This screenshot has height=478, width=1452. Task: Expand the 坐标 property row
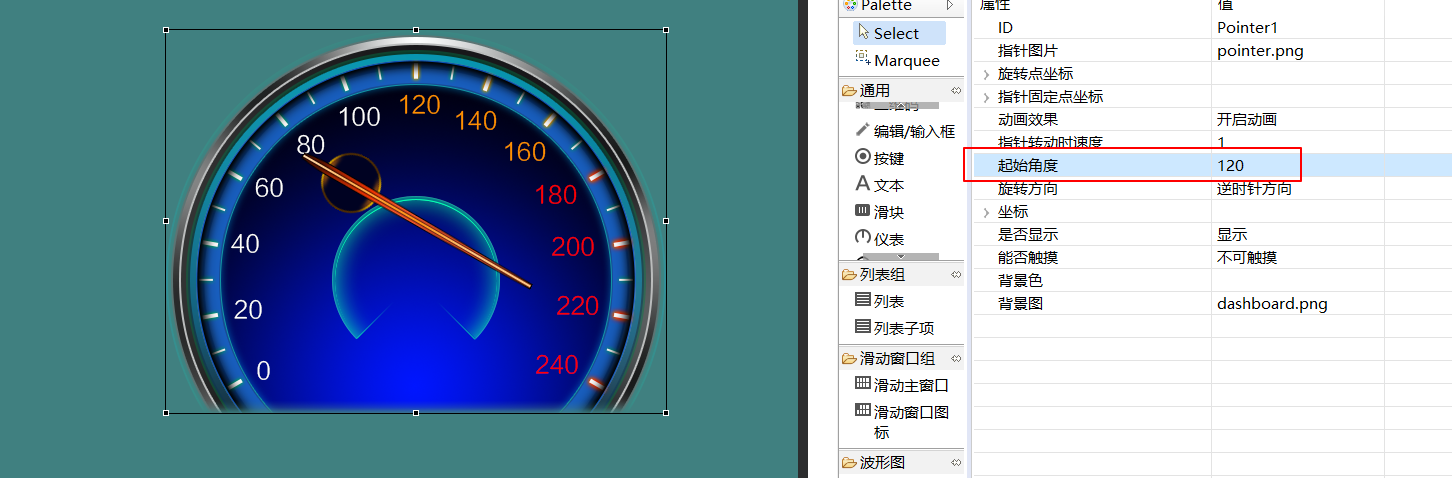pos(986,212)
